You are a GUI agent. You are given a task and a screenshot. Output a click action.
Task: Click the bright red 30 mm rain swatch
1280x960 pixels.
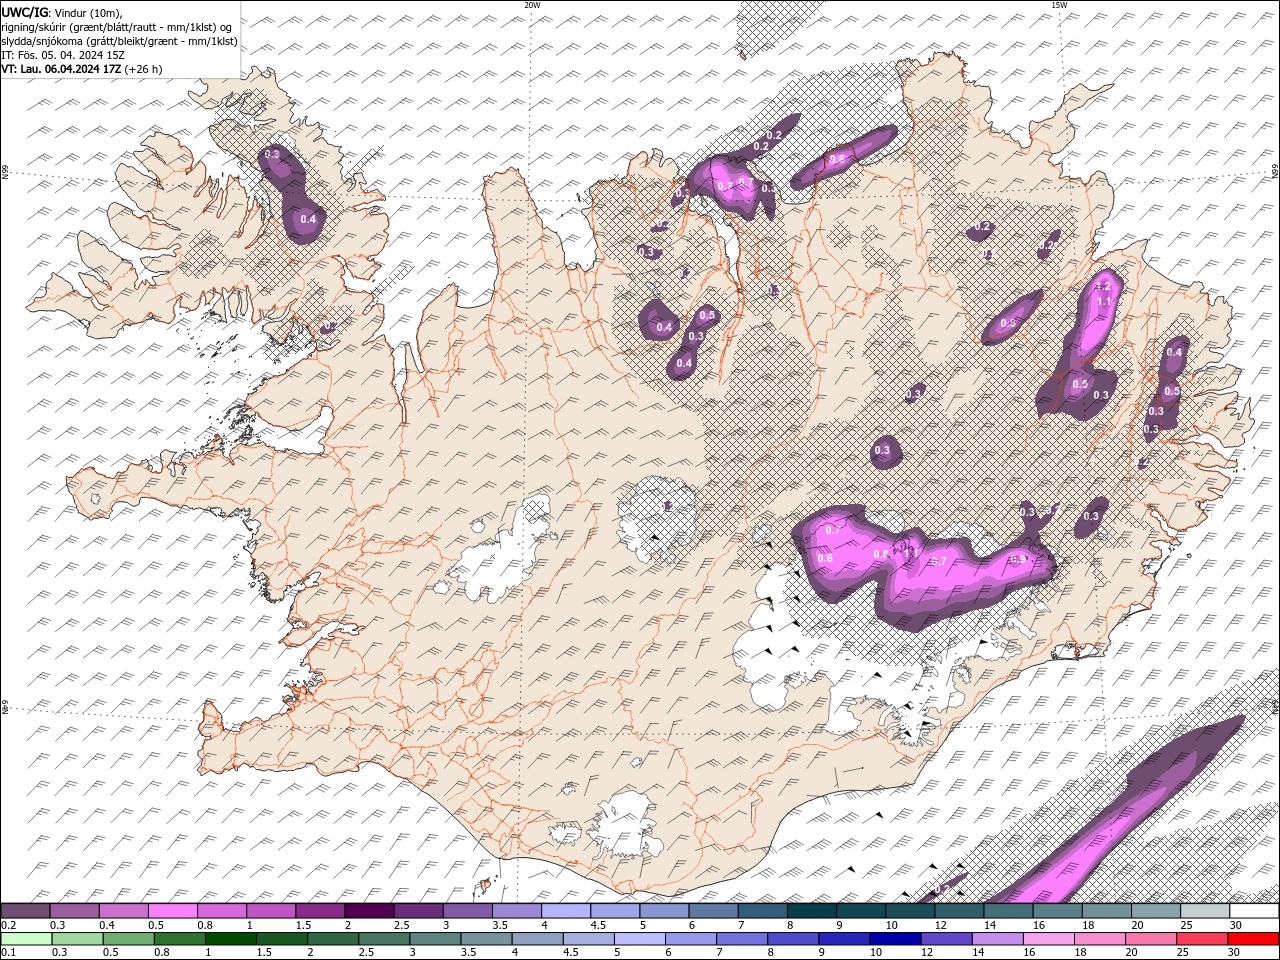(x=1252, y=939)
